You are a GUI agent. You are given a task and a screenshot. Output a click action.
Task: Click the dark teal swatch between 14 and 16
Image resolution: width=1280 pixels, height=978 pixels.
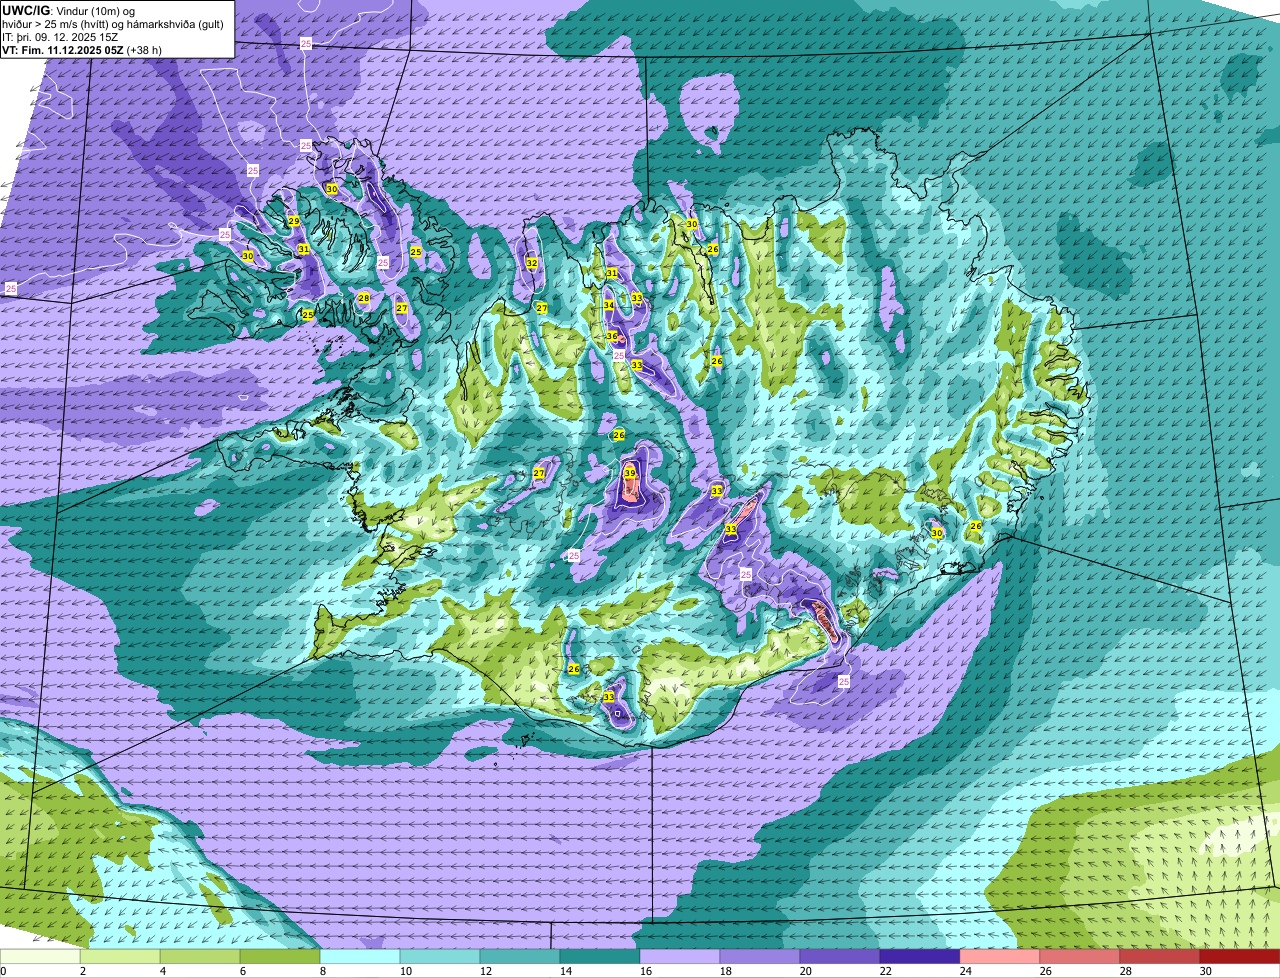pos(600,957)
